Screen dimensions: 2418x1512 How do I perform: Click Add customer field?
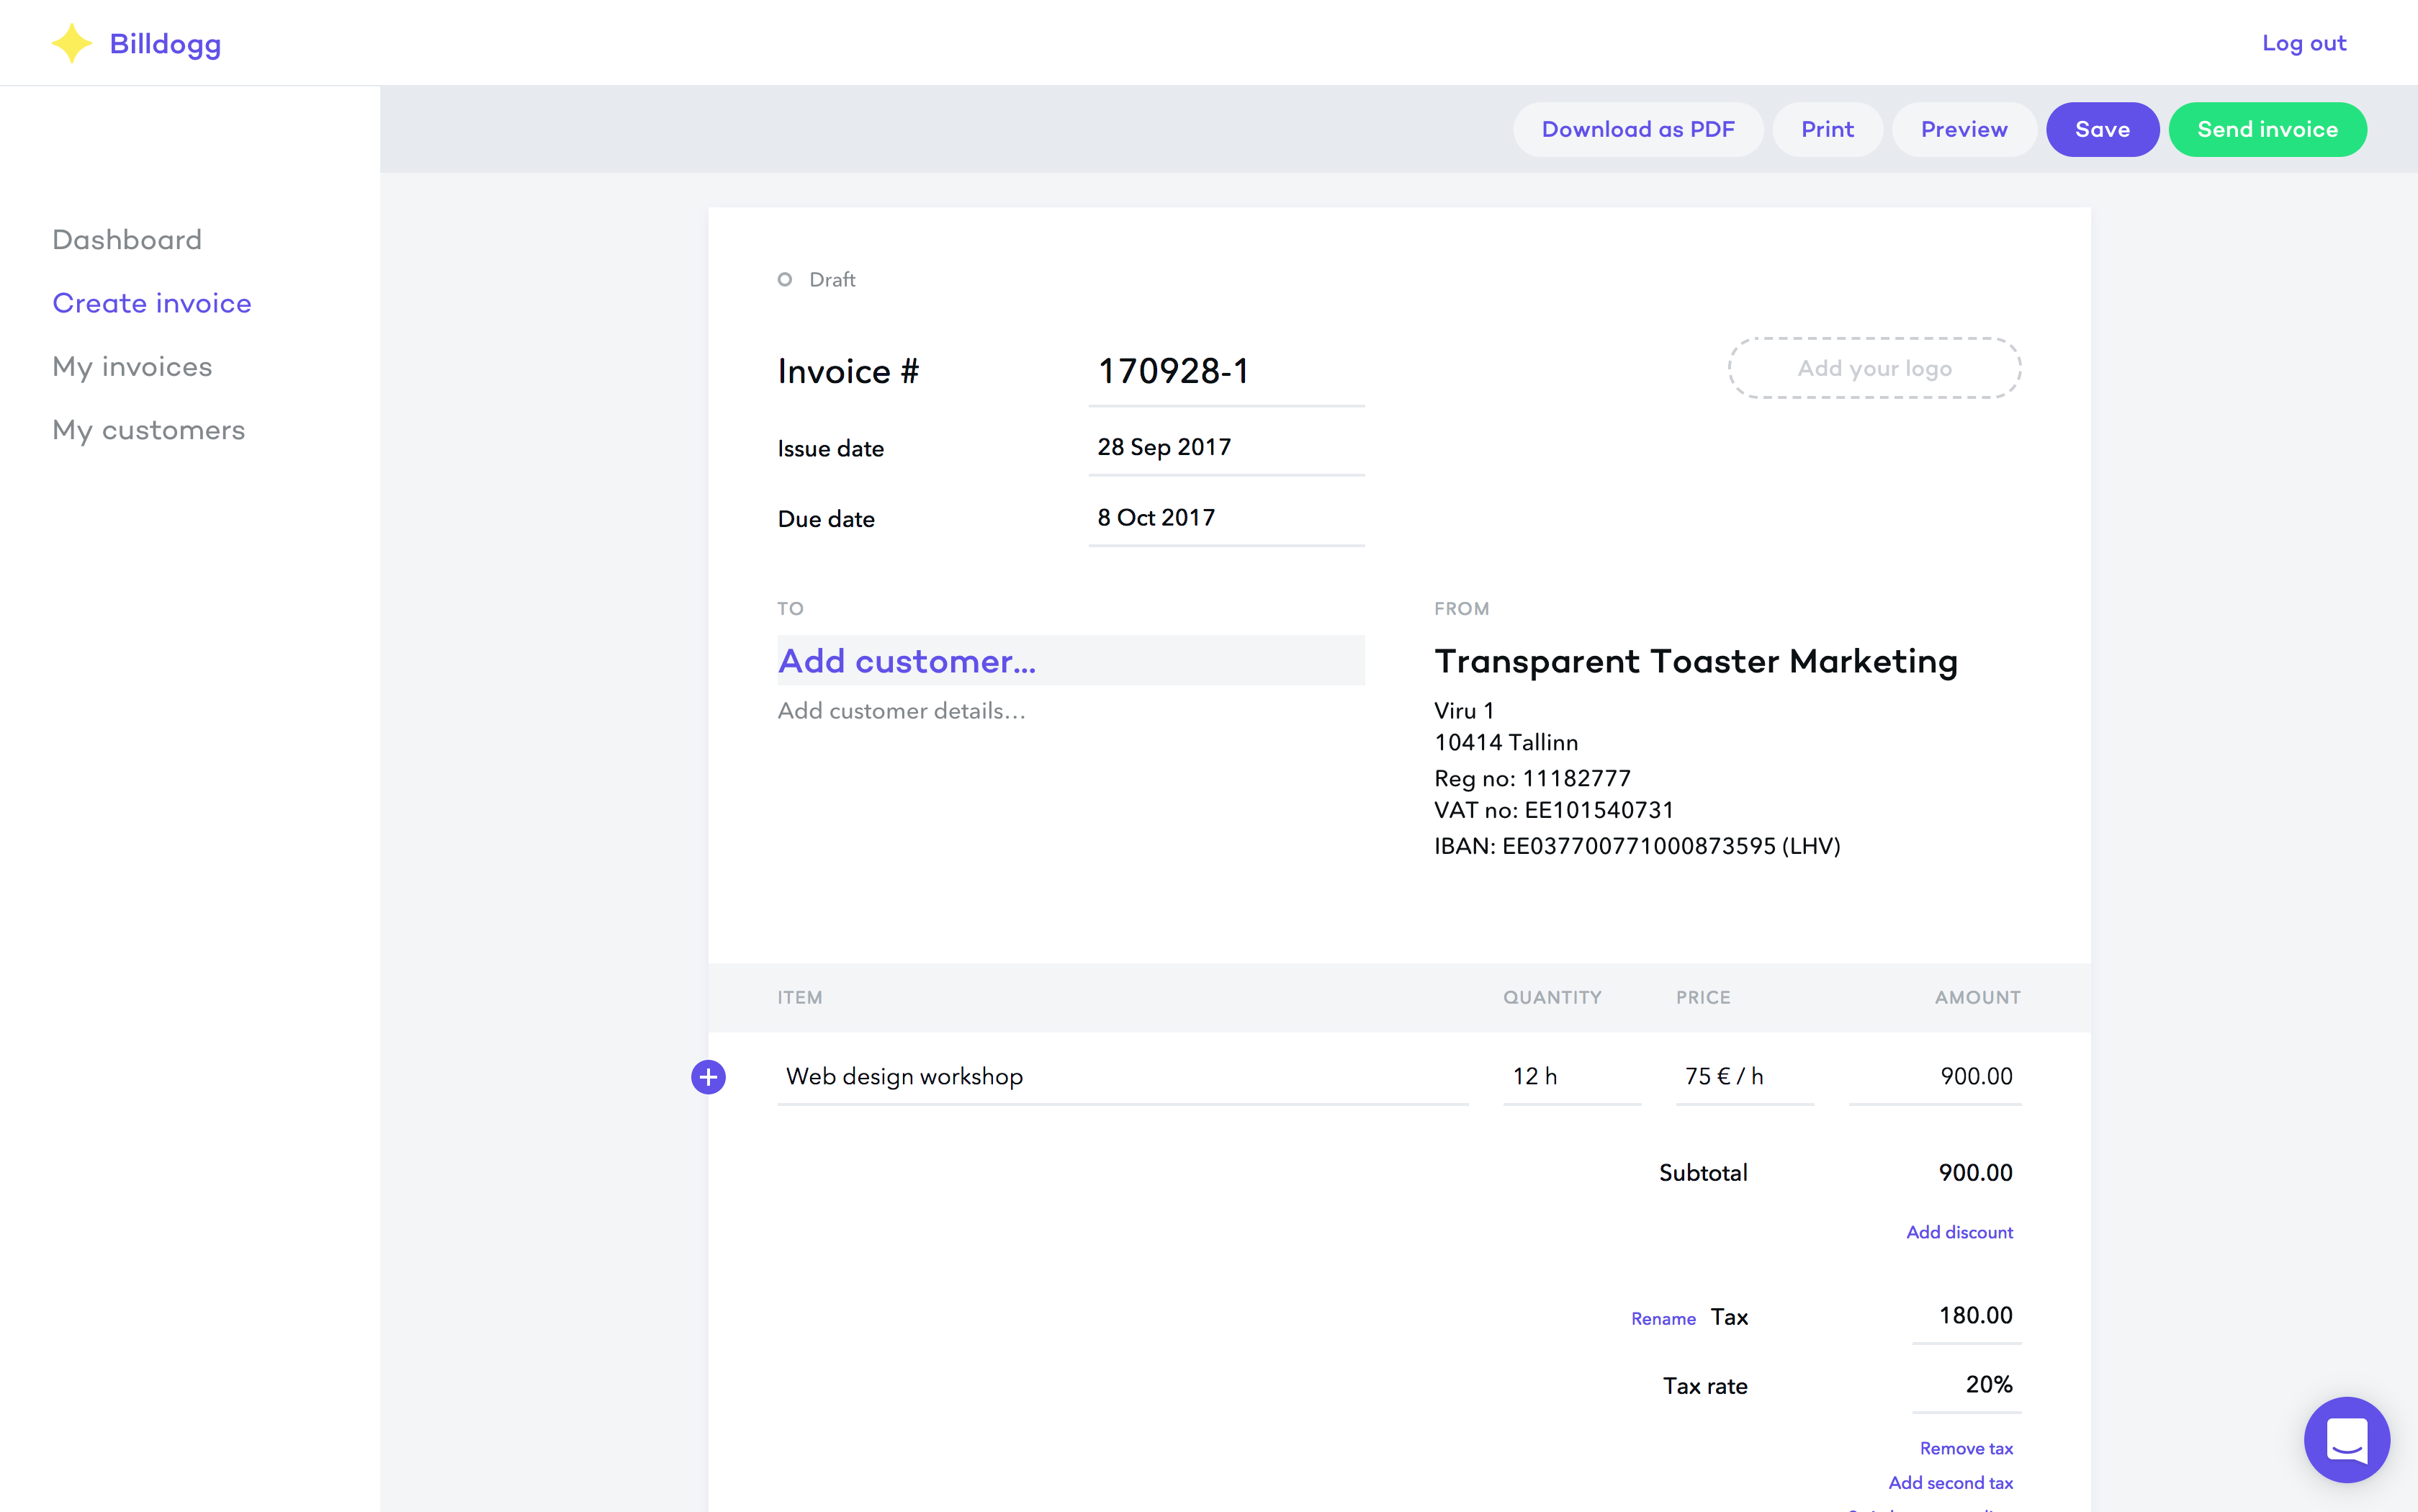tap(1070, 661)
